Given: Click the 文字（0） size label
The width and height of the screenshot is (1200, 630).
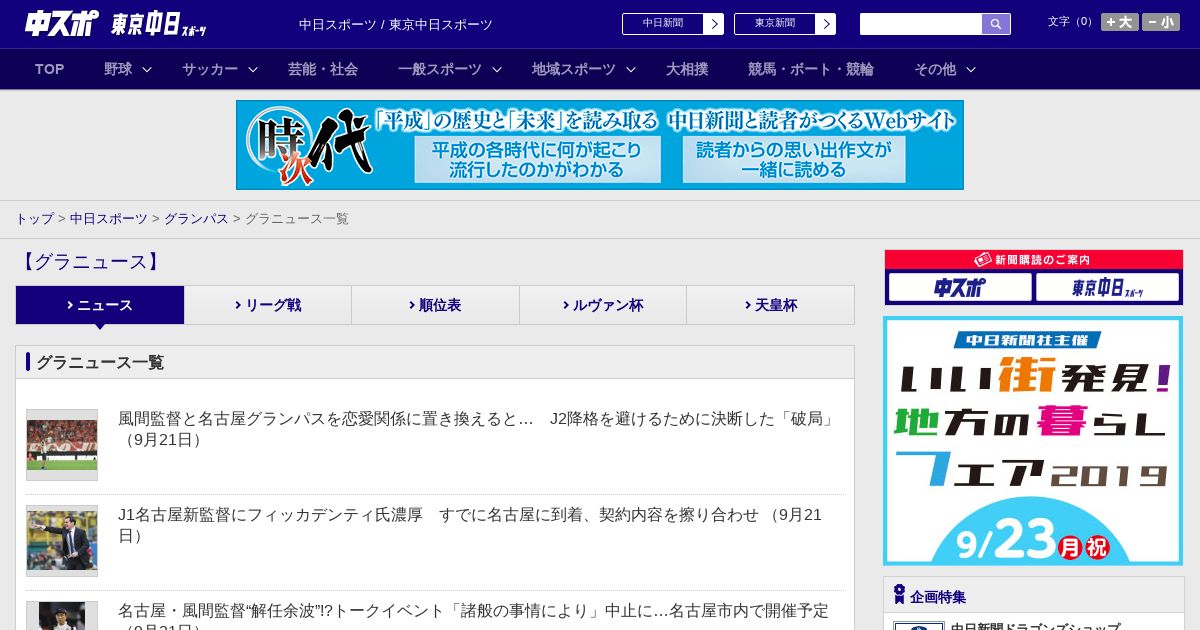Looking at the screenshot, I should (1072, 22).
